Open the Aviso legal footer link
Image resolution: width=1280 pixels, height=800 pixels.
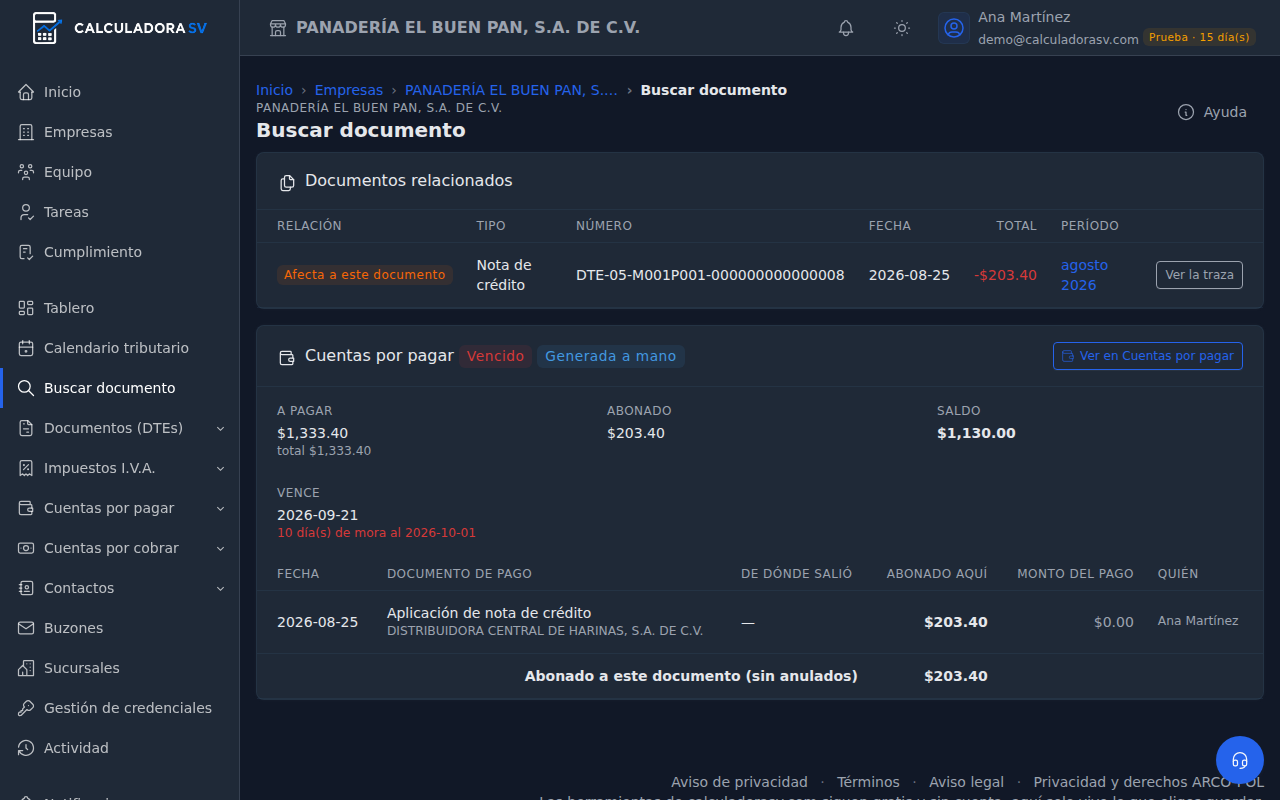pos(966,782)
